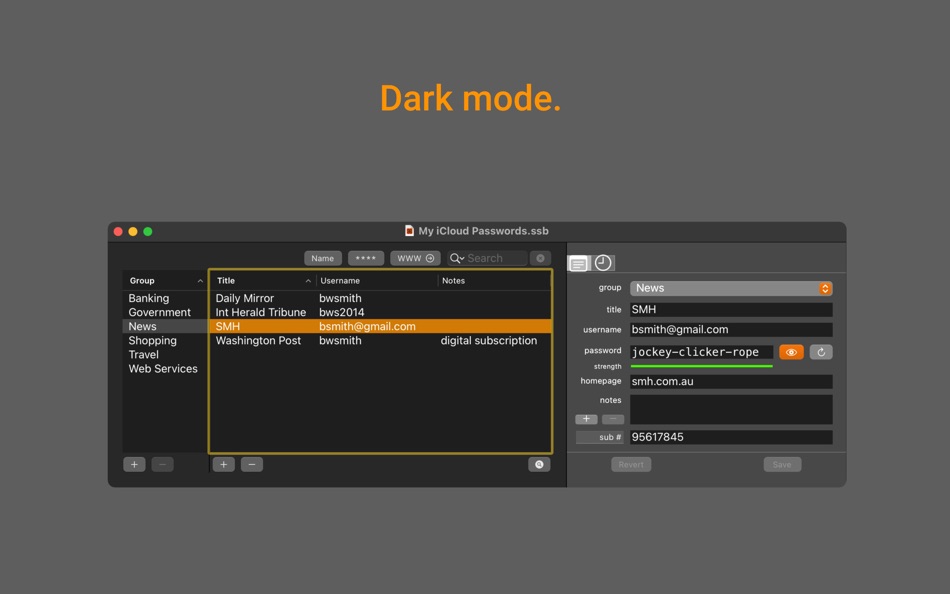The image size is (950, 594).
Task: Select the Int Herald Tribune entry
Action: (380, 313)
